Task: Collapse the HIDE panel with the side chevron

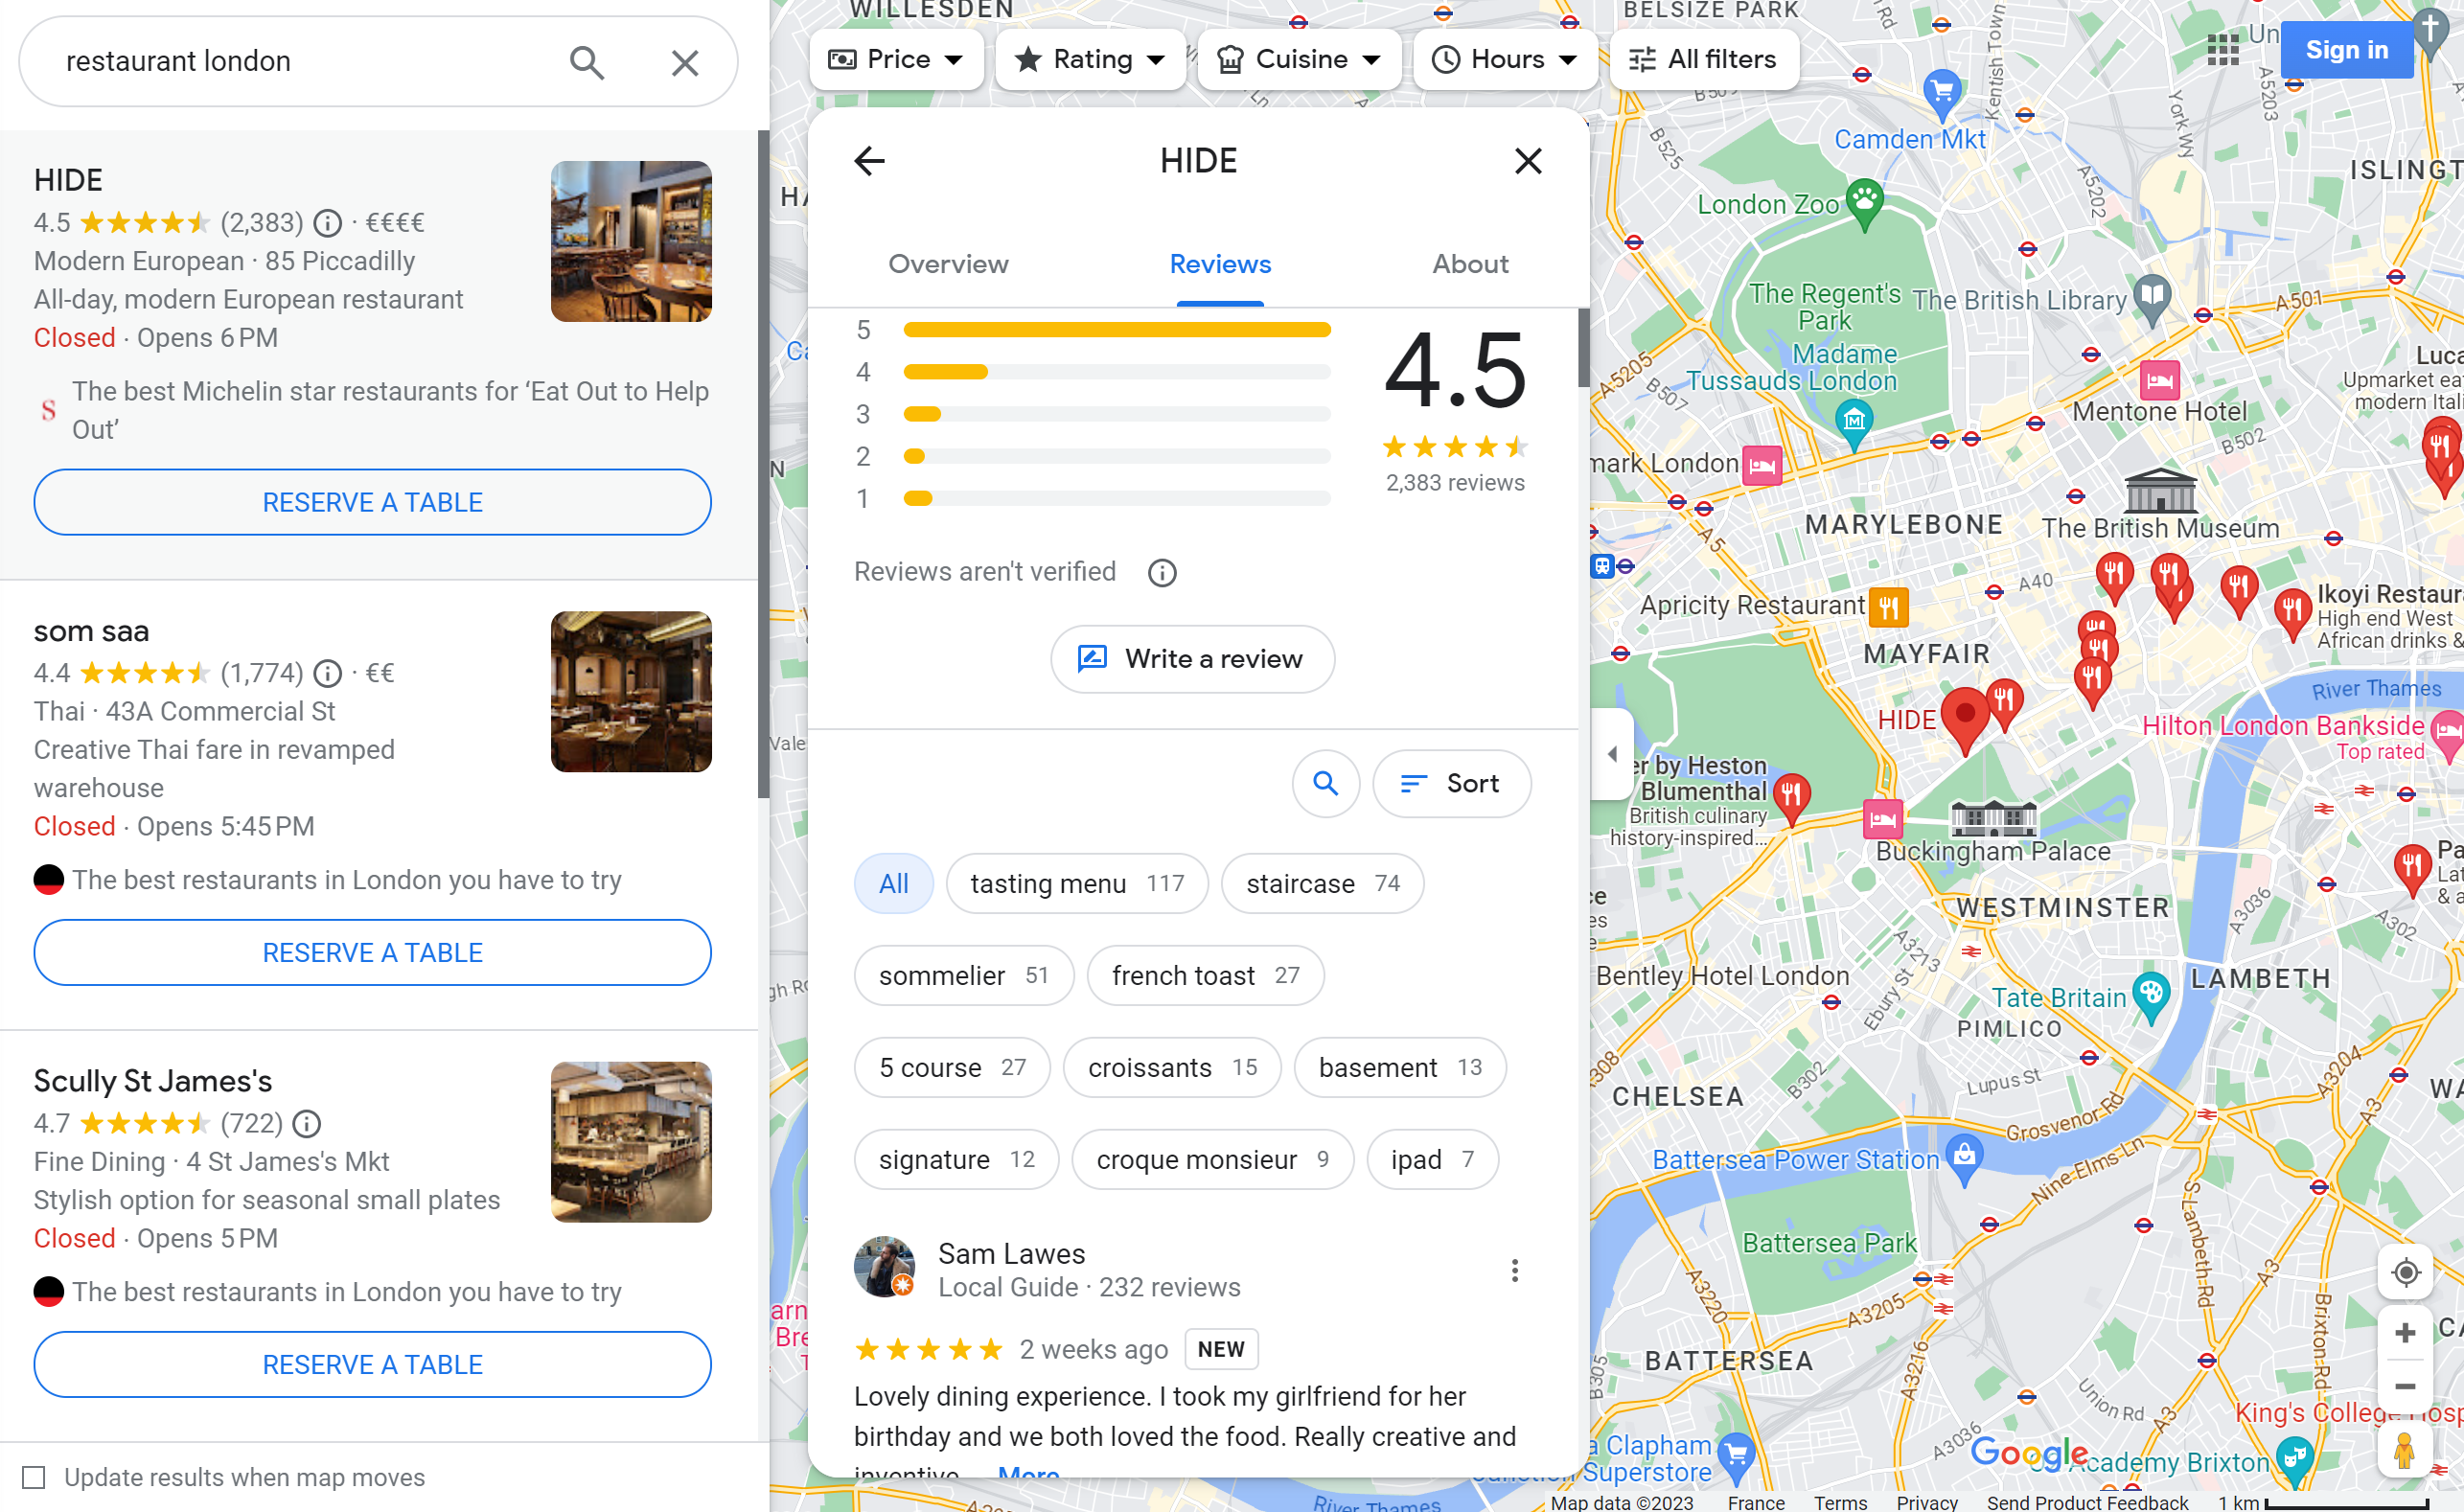Action: (1612, 755)
